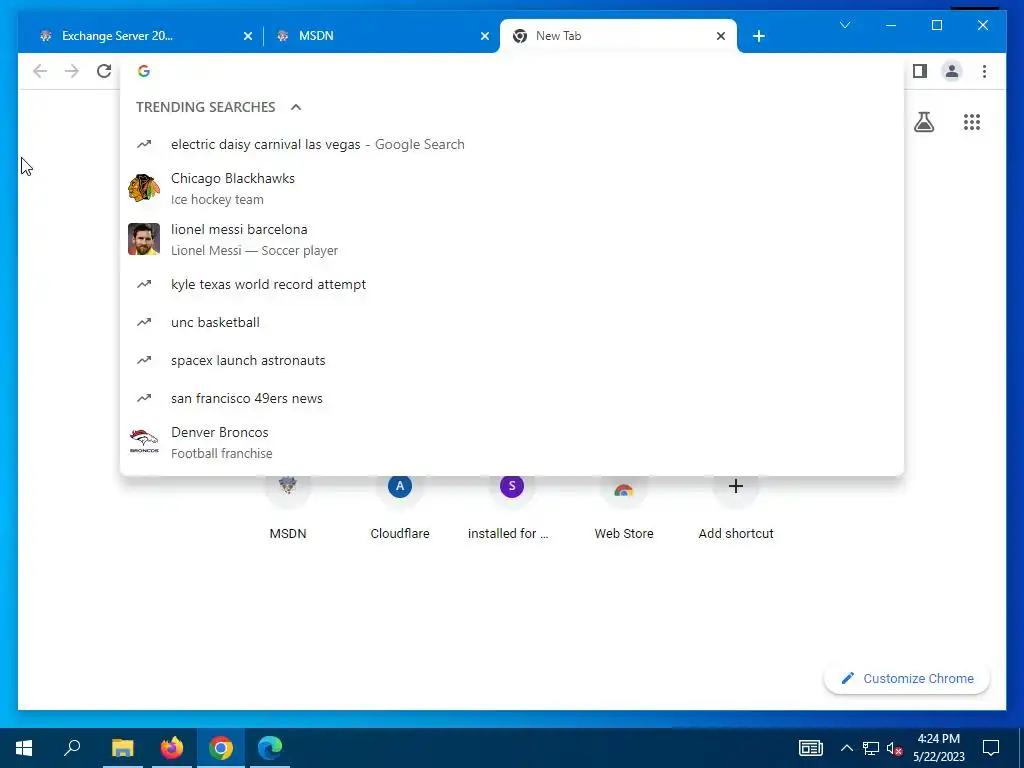
Task: Open the Chrome side panel
Action: (920, 71)
